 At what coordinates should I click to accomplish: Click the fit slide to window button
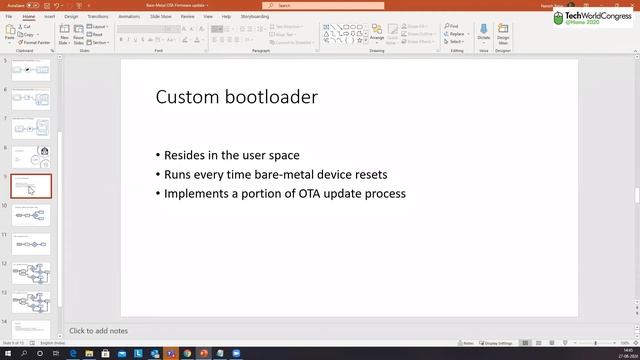636,343
